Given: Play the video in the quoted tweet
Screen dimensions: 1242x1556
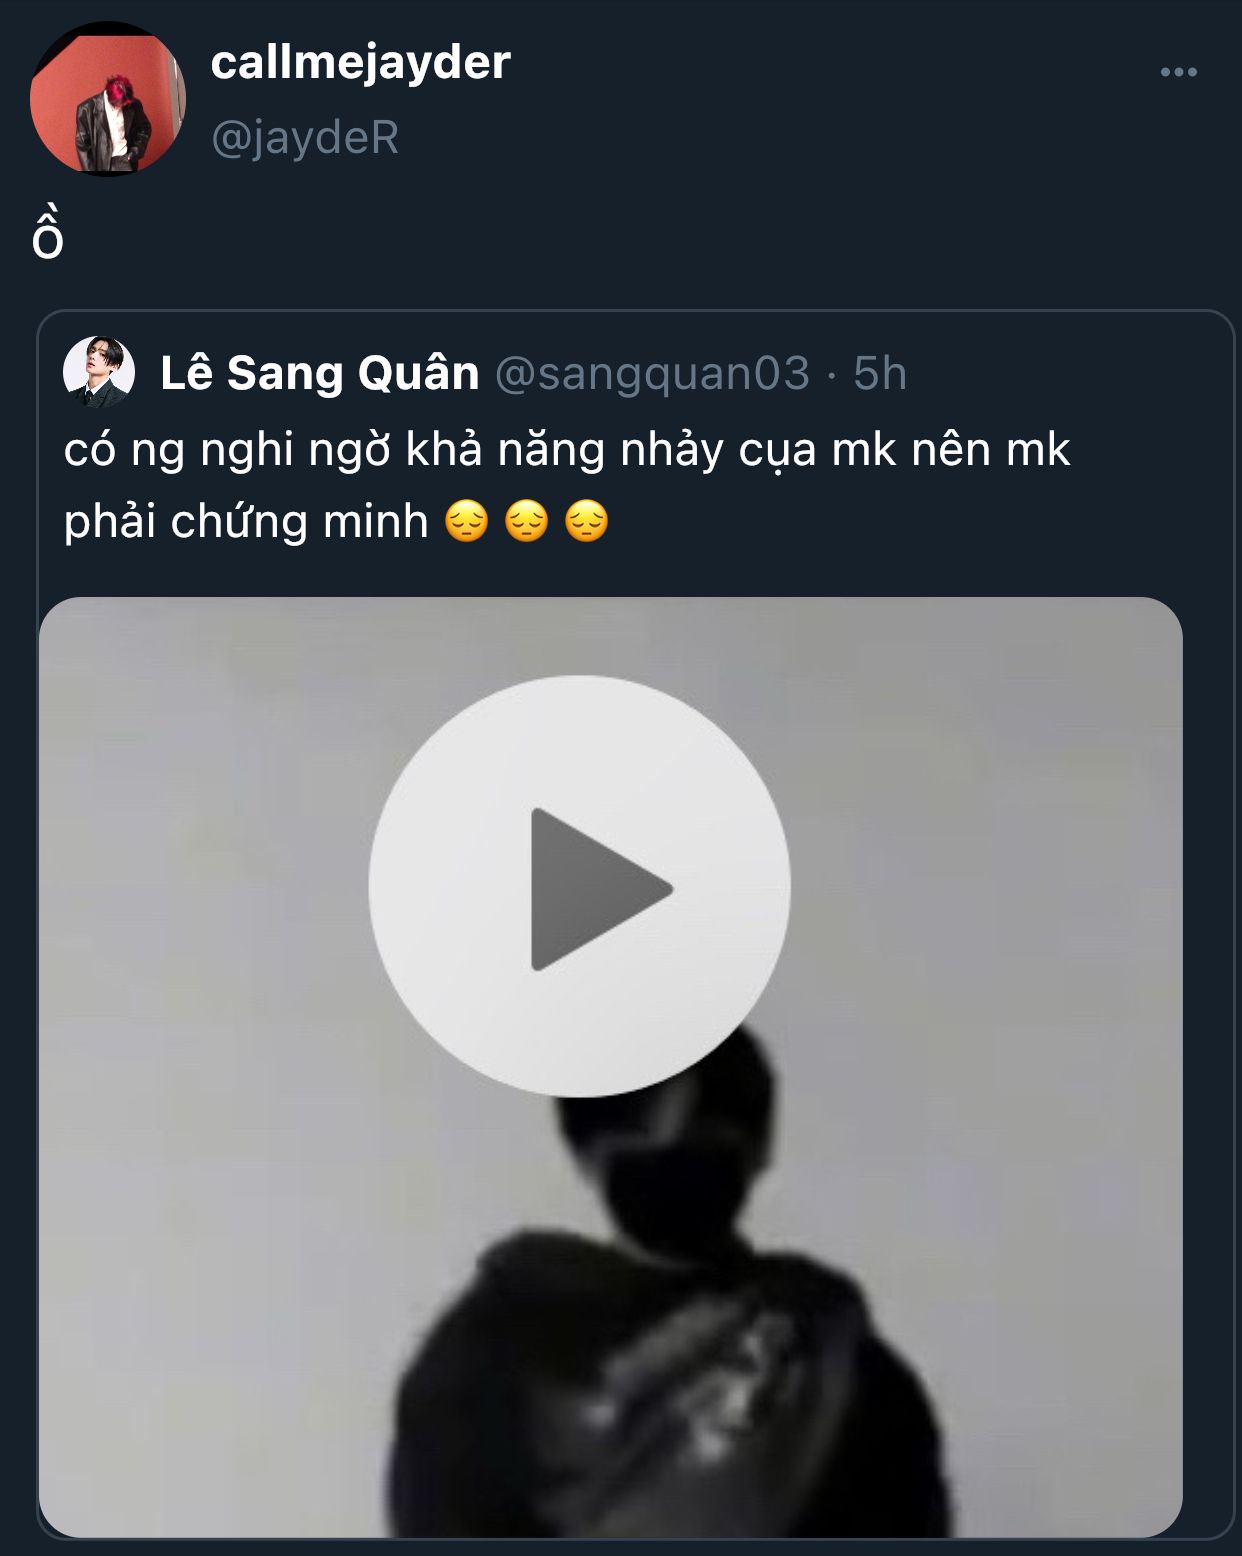Looking at the screenshot, I should pos(579,887).
